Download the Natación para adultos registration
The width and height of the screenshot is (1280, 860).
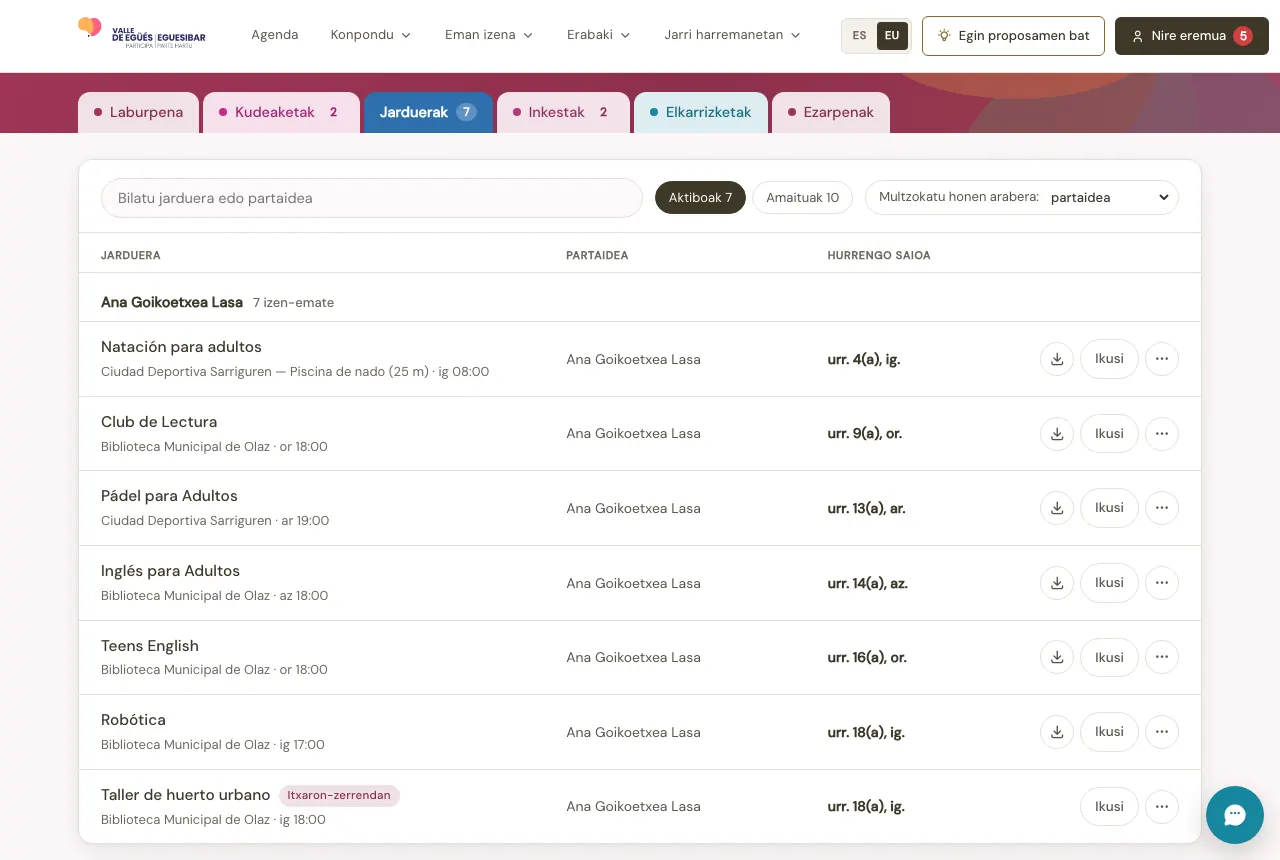point(1057,359)
